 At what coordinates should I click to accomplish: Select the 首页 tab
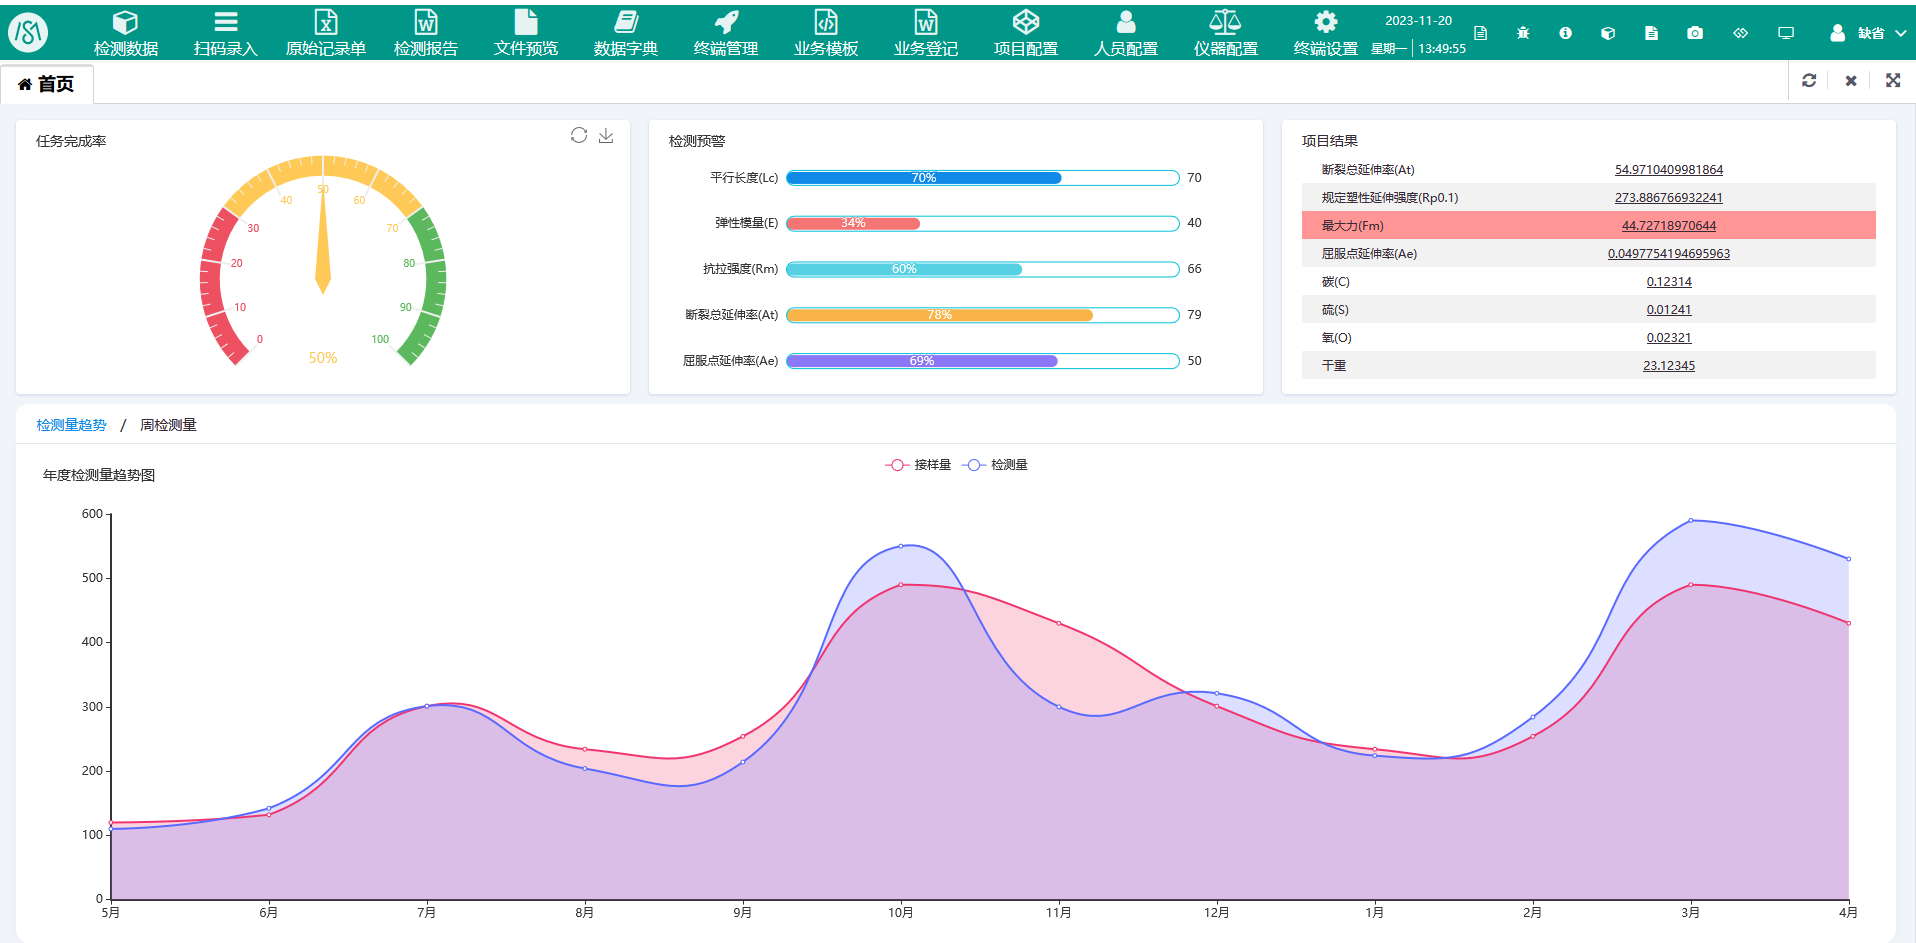point(47,84)
